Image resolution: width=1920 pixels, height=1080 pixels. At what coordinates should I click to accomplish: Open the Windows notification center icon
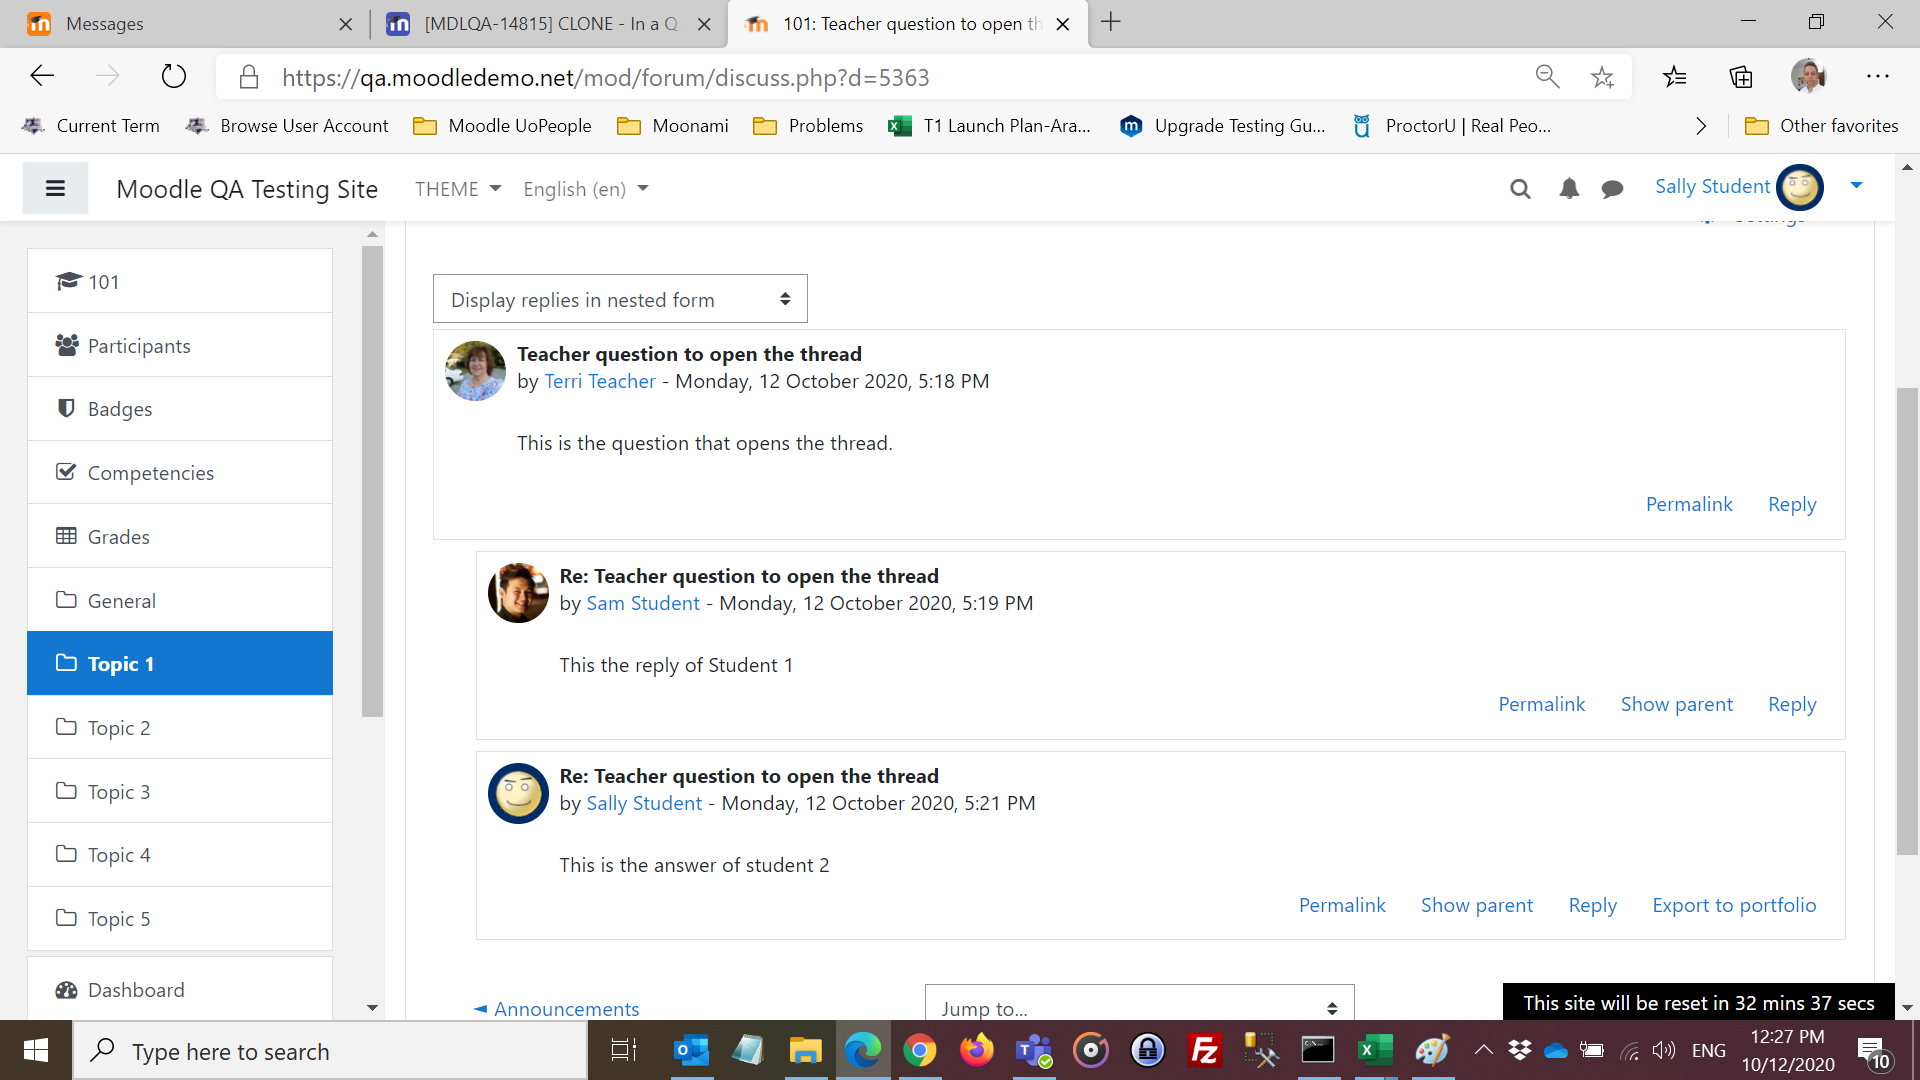click(1873, 1052)
